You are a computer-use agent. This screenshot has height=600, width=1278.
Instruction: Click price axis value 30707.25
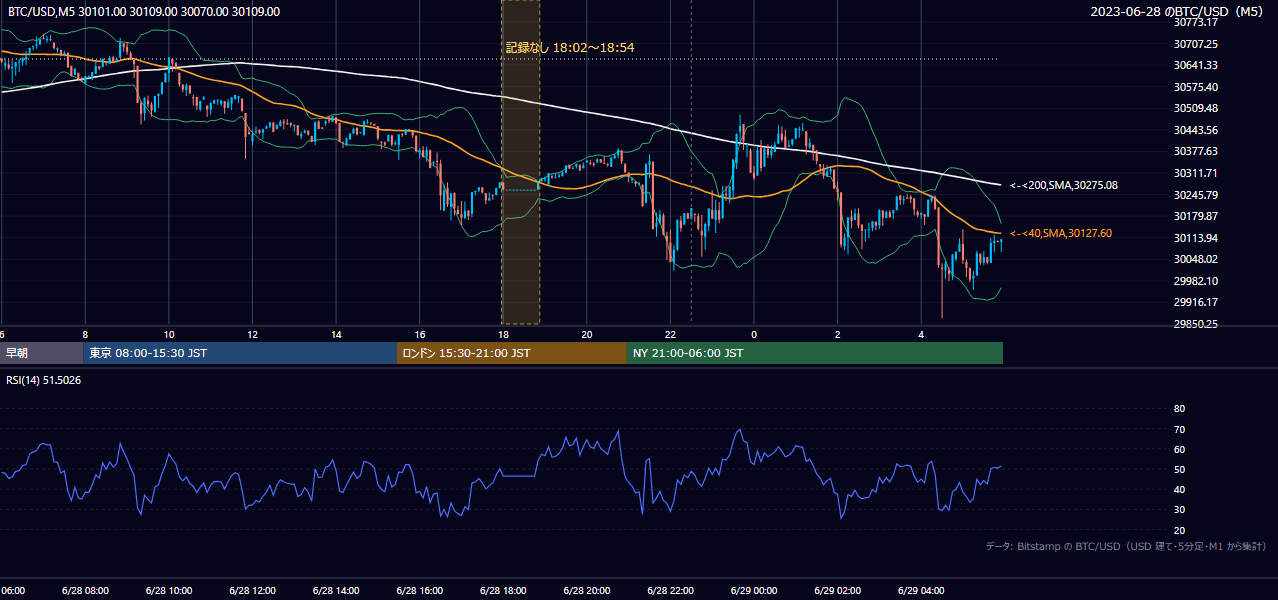[1195, 44]
